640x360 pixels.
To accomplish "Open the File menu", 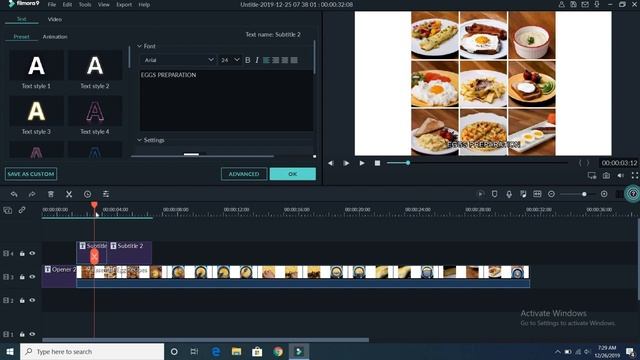I will coord(52,4).
